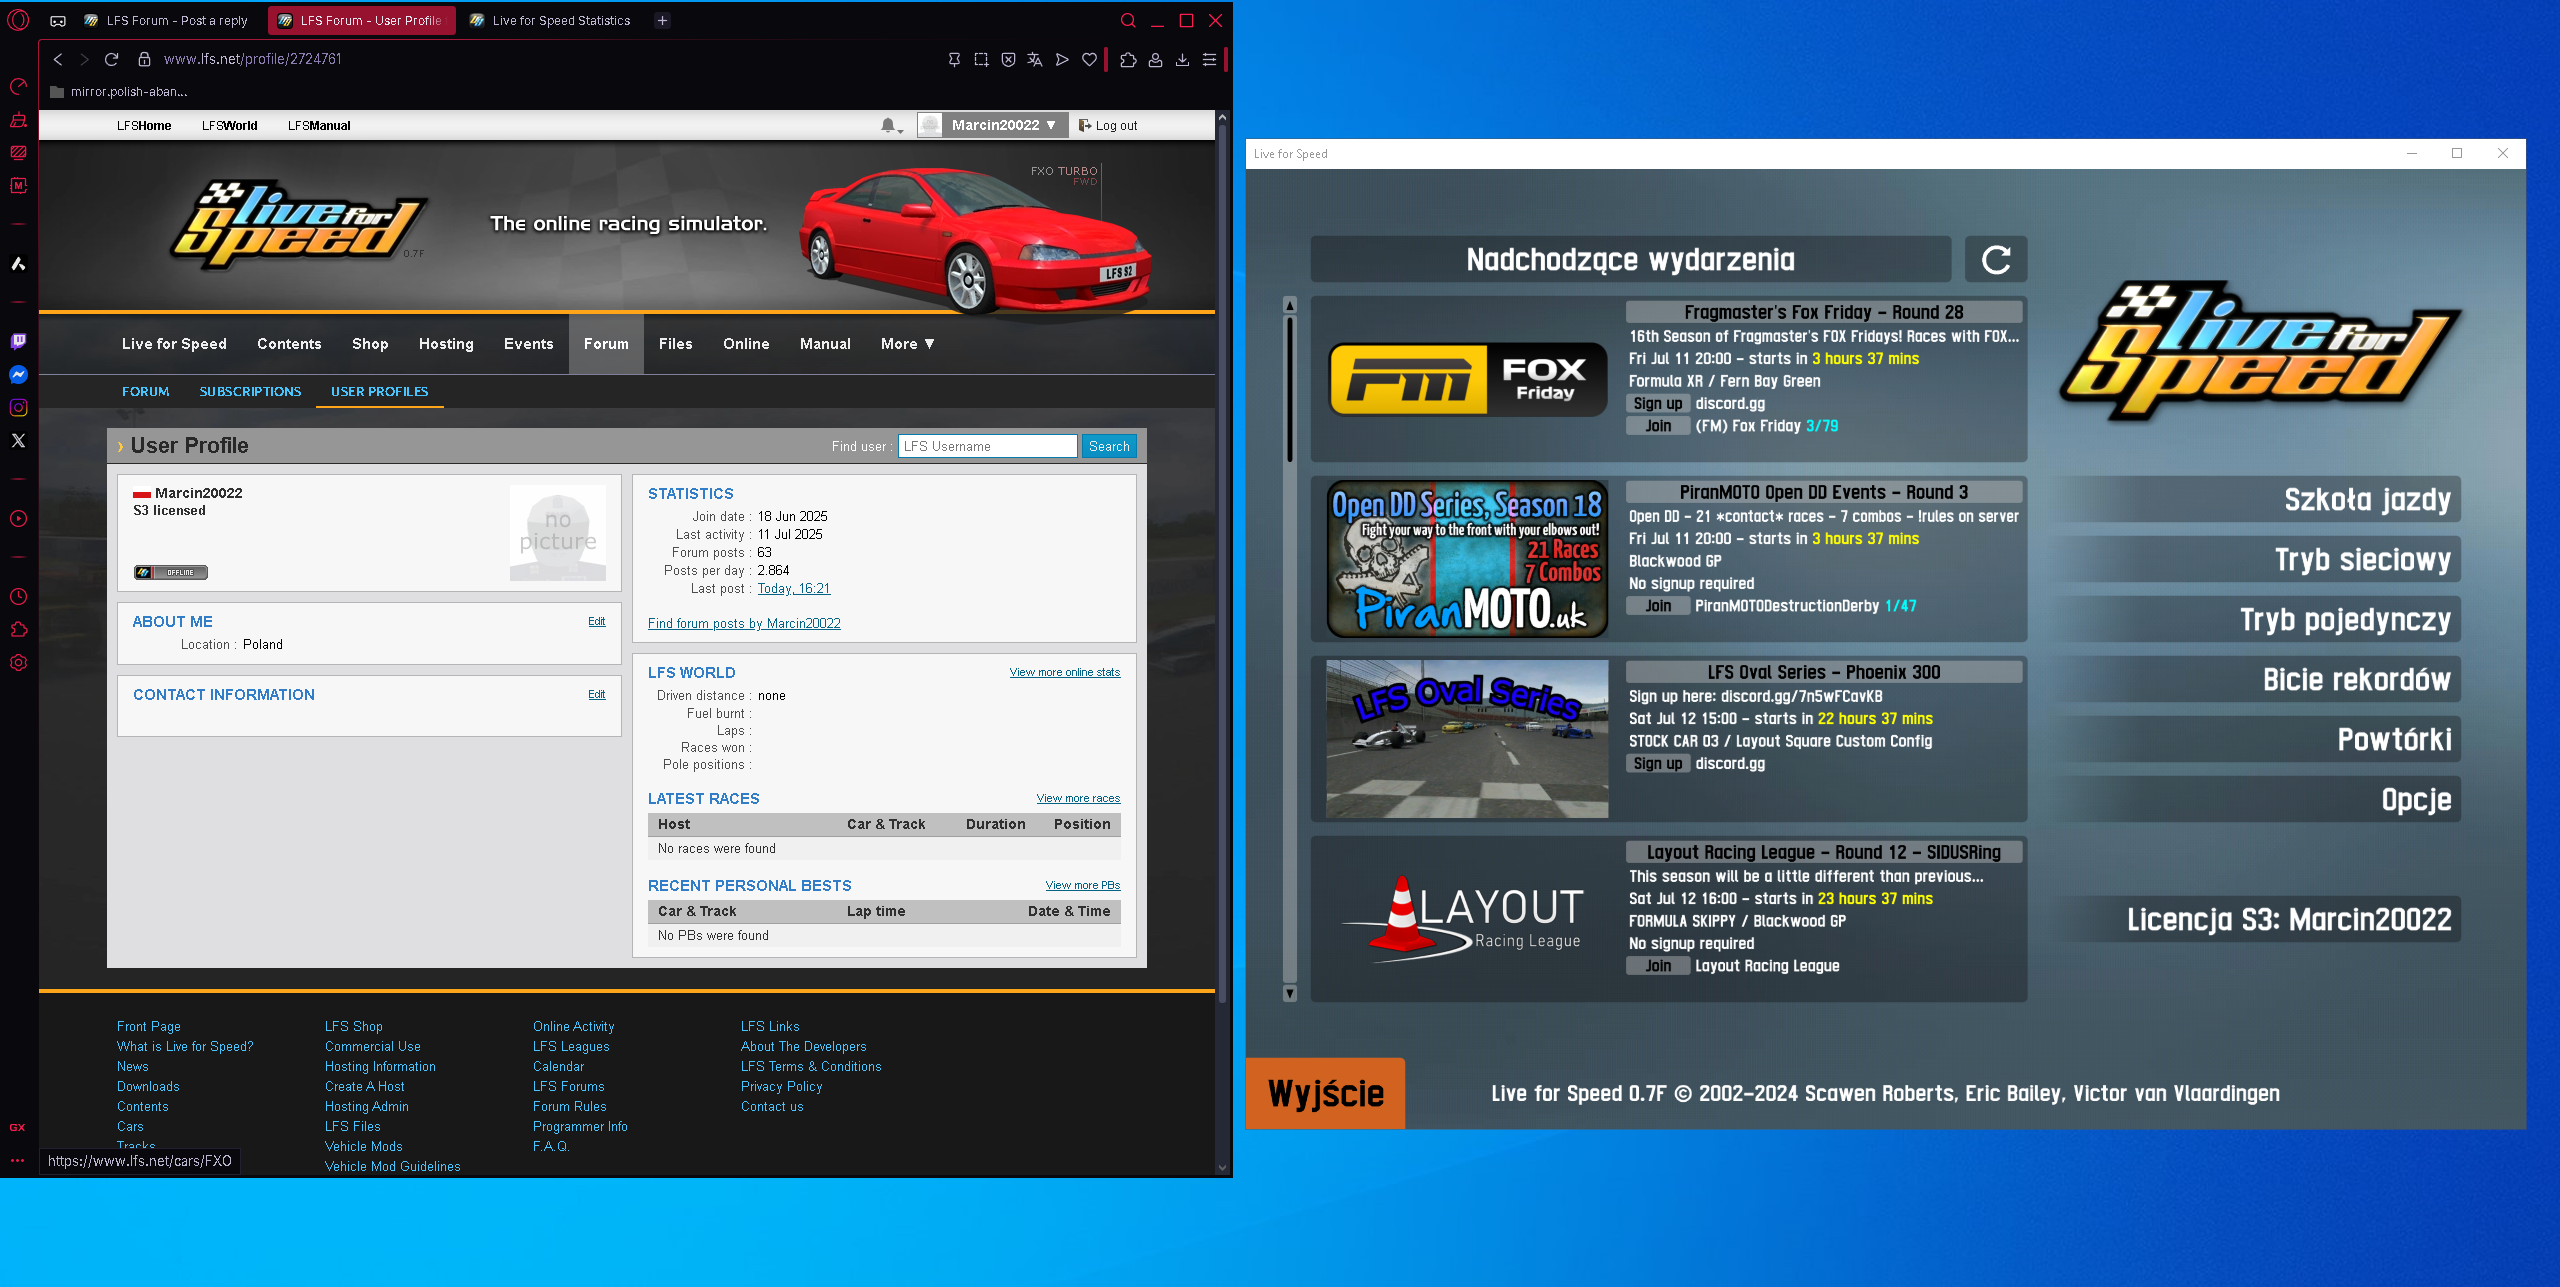The height and width of the screenshot is (1287, 2560).
Task: Click the X (Twitter) sidebar icon
Action: pos(18,441)
